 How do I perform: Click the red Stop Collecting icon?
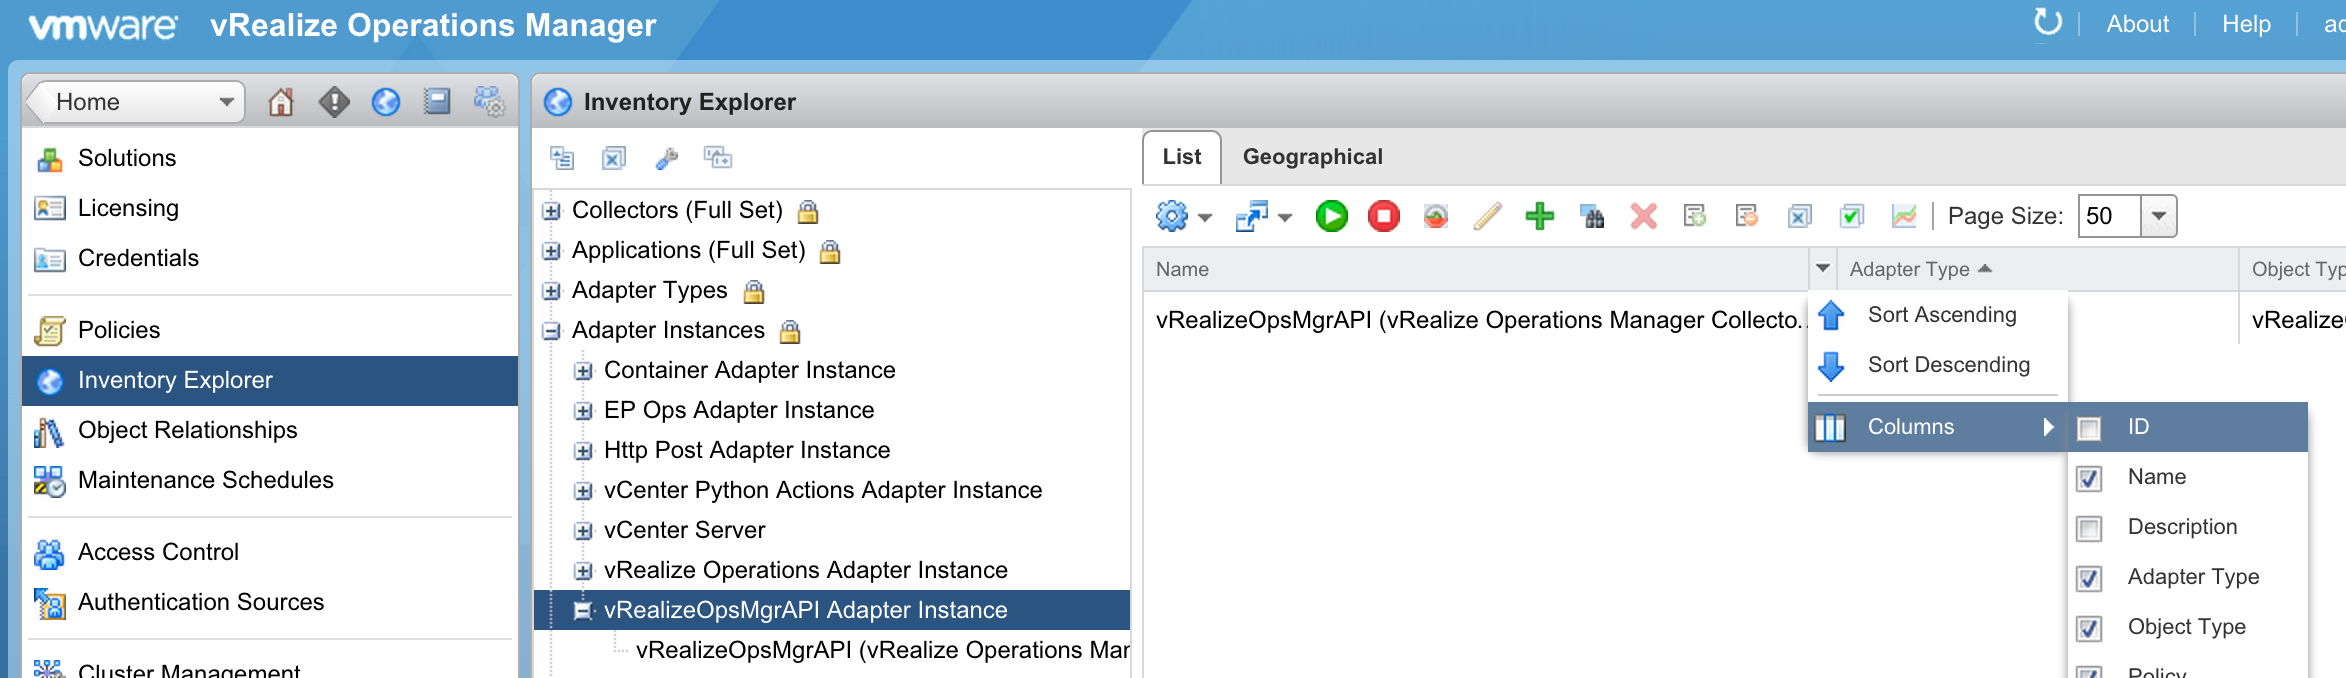(x=1383, y=216)
